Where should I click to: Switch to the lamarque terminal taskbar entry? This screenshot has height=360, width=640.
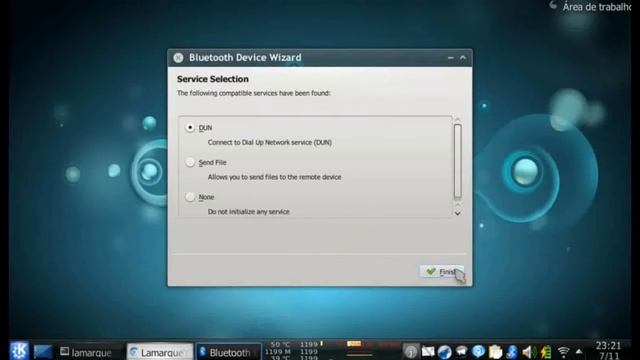pyautogui.click(x=87, y=352)
